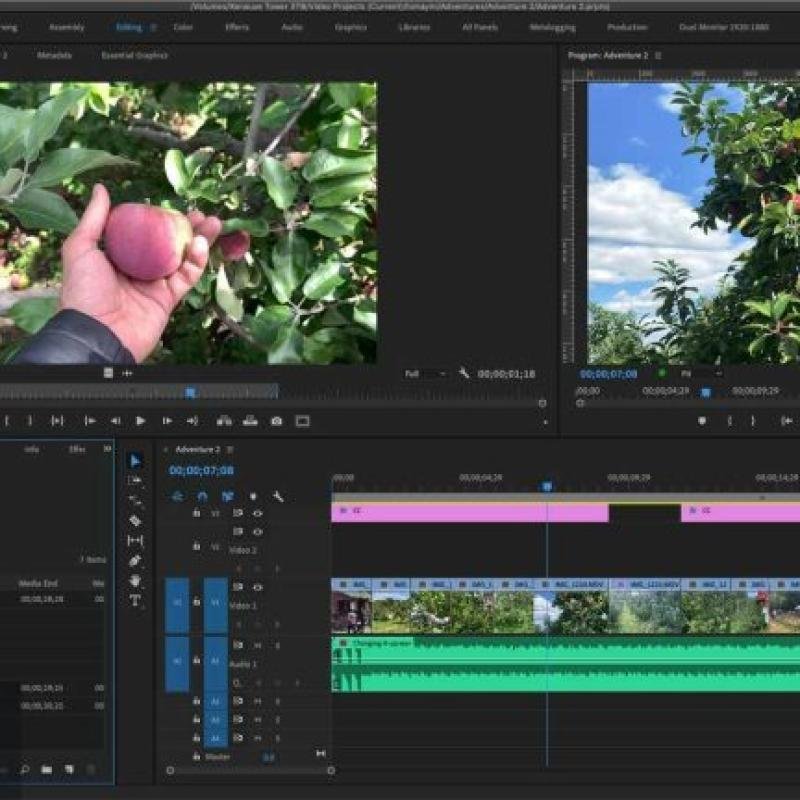Click Step Forward one frame in Source monitor
Screen dimensions: 800x800
point(167,421)
